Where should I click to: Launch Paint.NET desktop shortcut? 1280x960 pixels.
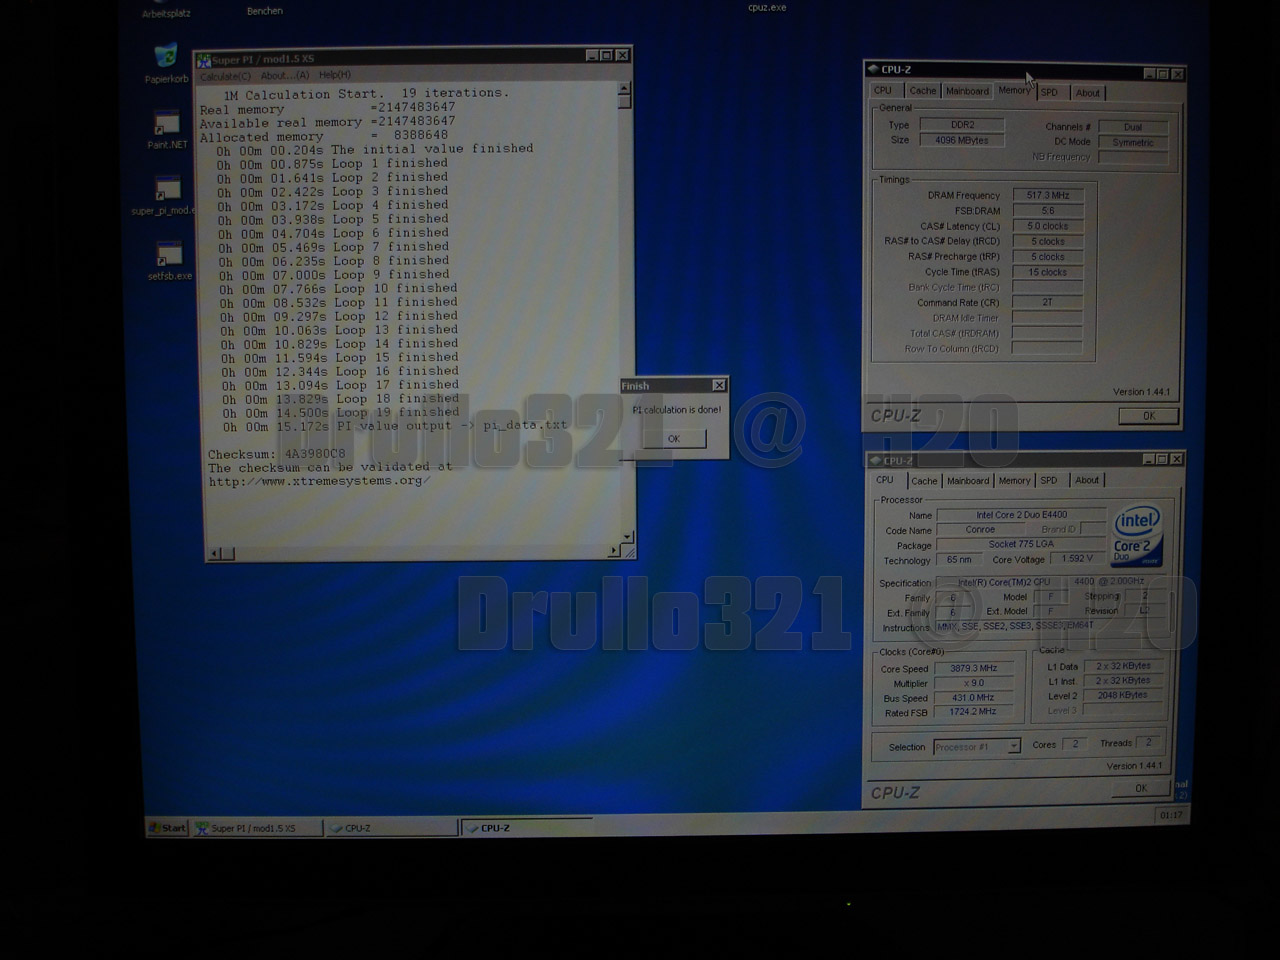point(167,130)
